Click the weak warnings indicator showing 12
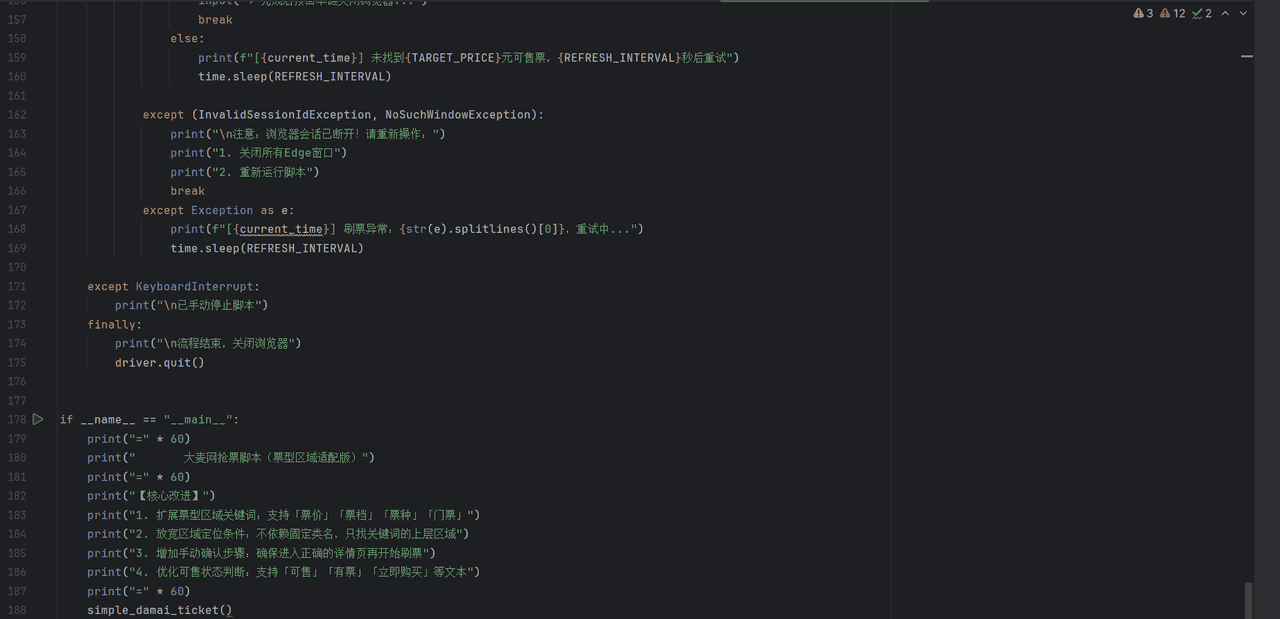The image size is (1280, 619). pos(1171,14)
